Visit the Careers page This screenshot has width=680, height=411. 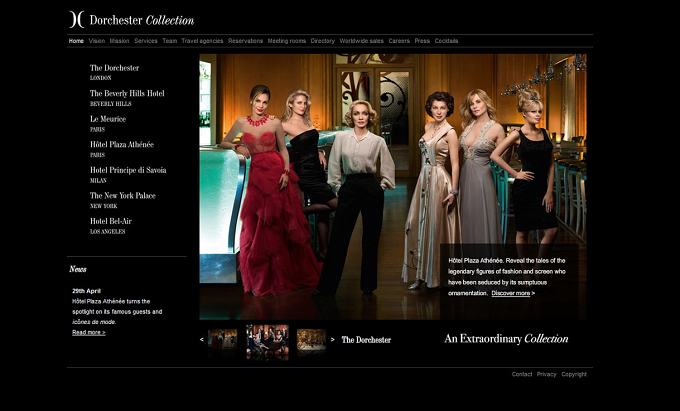coord(399,41)
